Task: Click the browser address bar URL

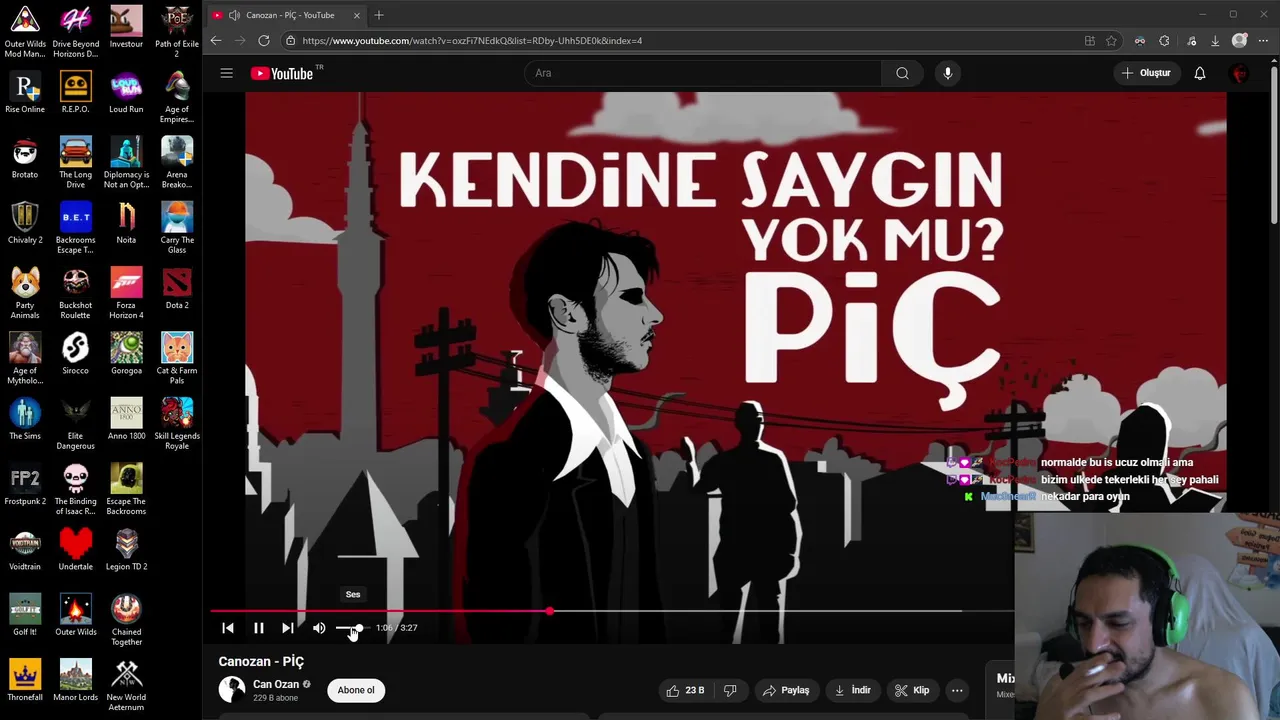Action: [472, 41]
